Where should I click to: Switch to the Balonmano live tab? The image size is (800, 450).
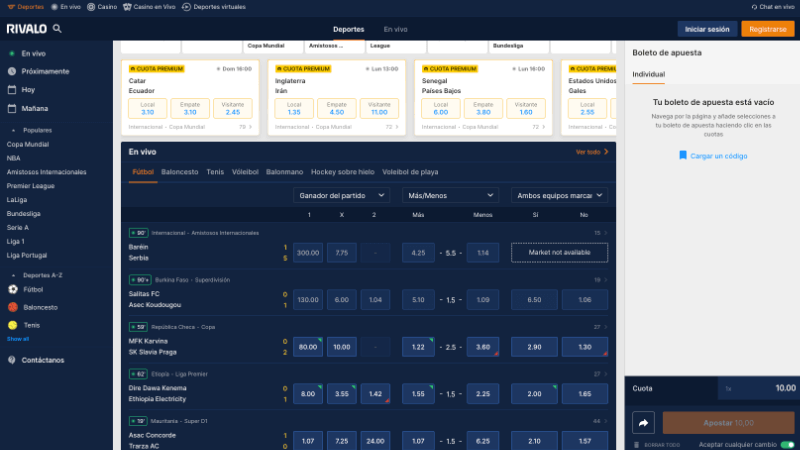point(285,172)
